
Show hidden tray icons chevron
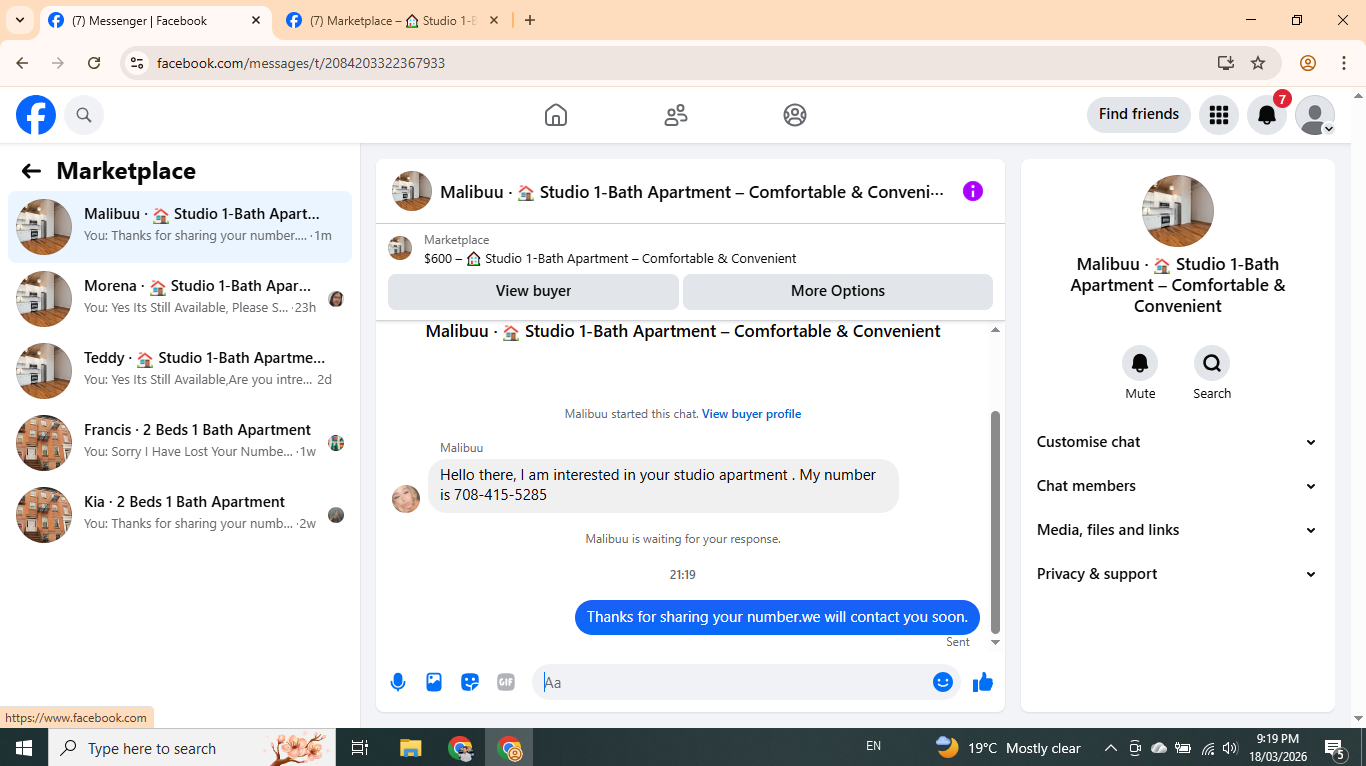(1110, 748)
